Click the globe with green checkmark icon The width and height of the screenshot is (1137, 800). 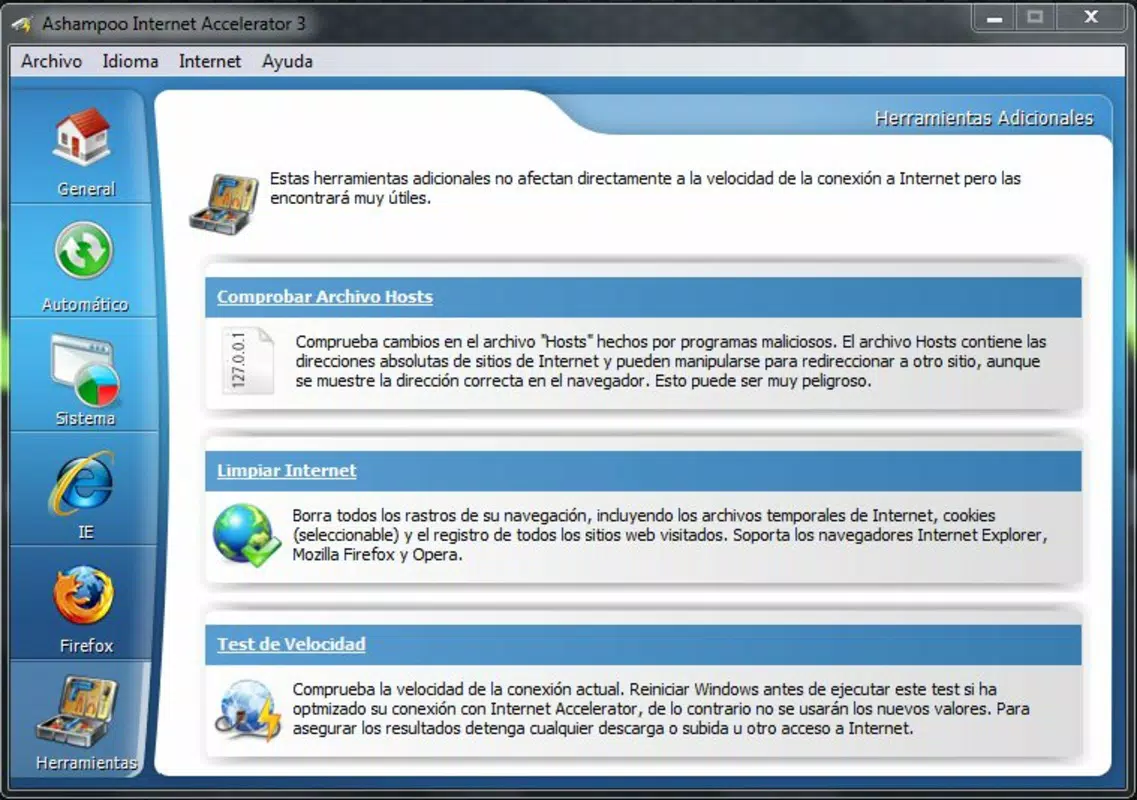coord(247,535)
